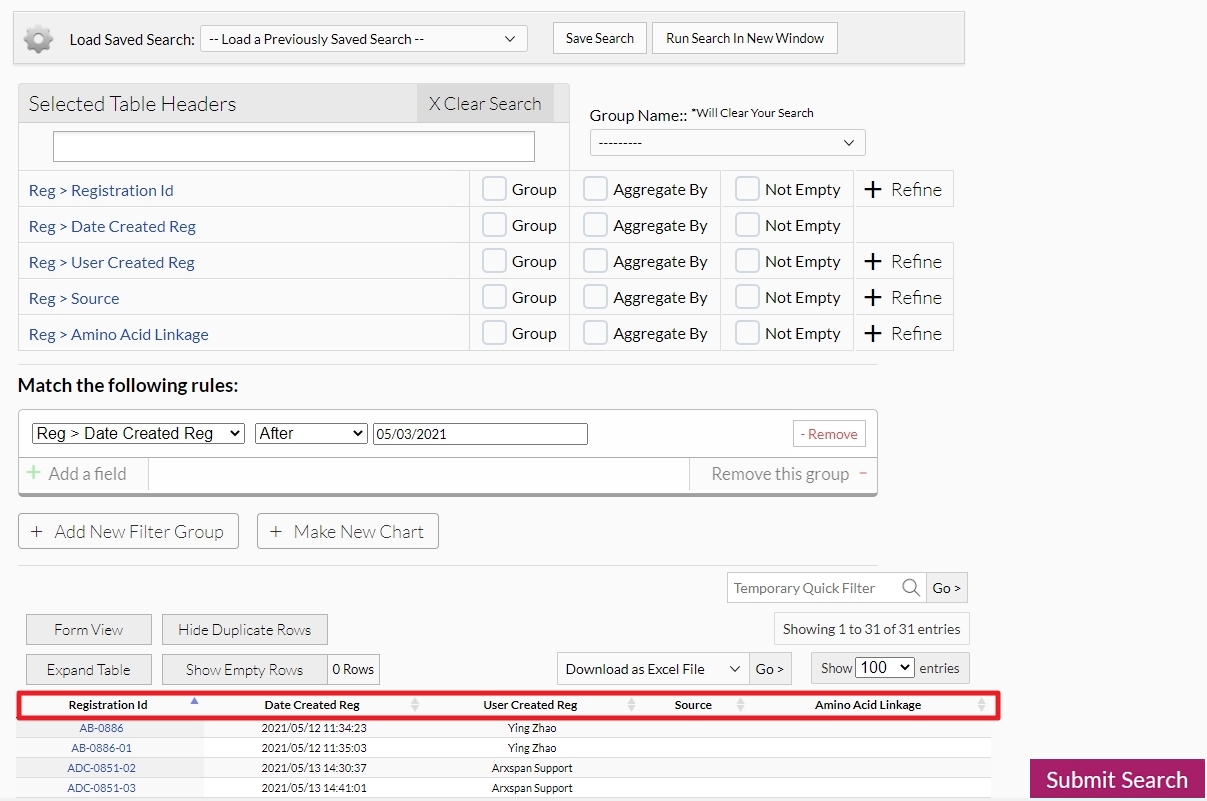Sort by Registration Id column arrow

(x=194, y=702)
